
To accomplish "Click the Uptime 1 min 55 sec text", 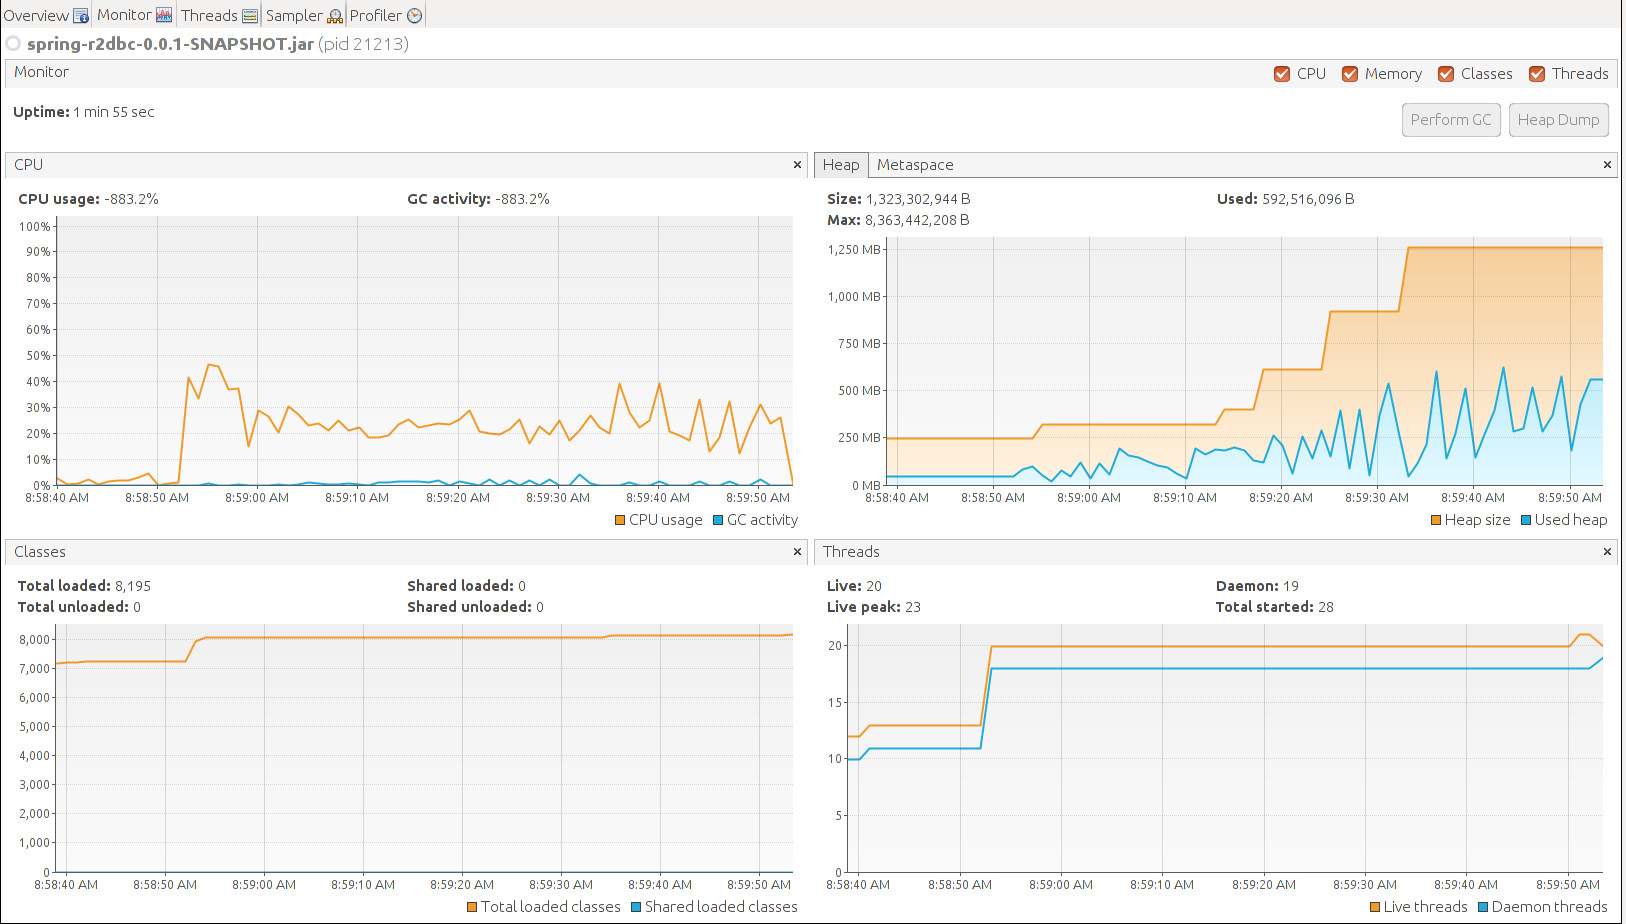I will coord(84,112).
